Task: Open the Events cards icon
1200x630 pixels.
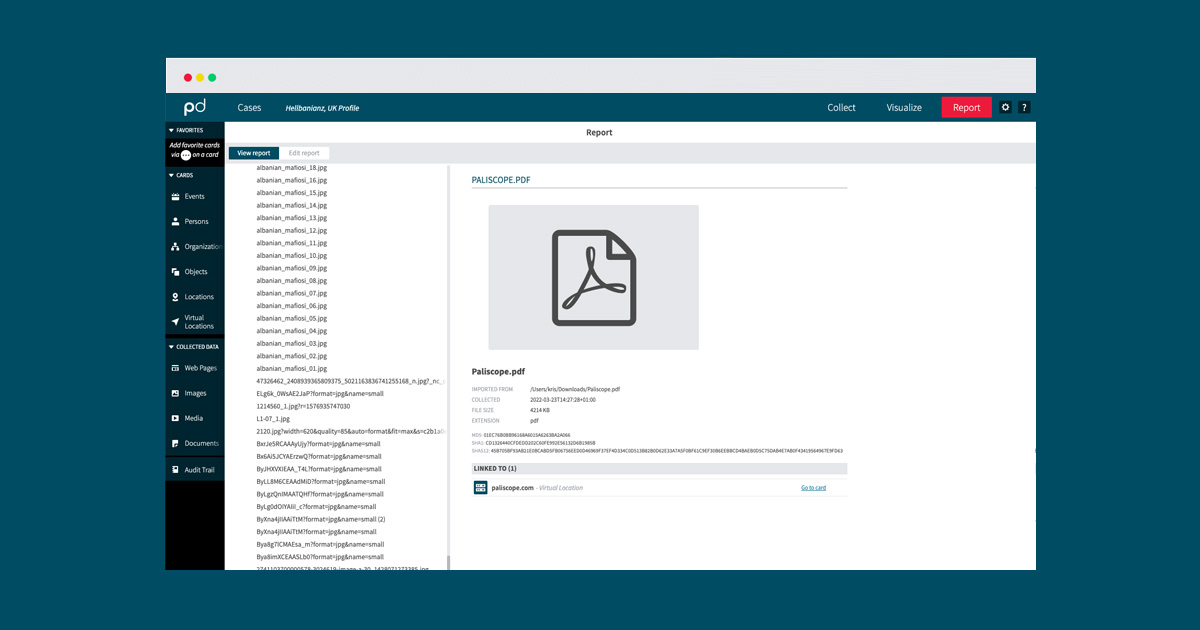Action: [x=176, y=197]
